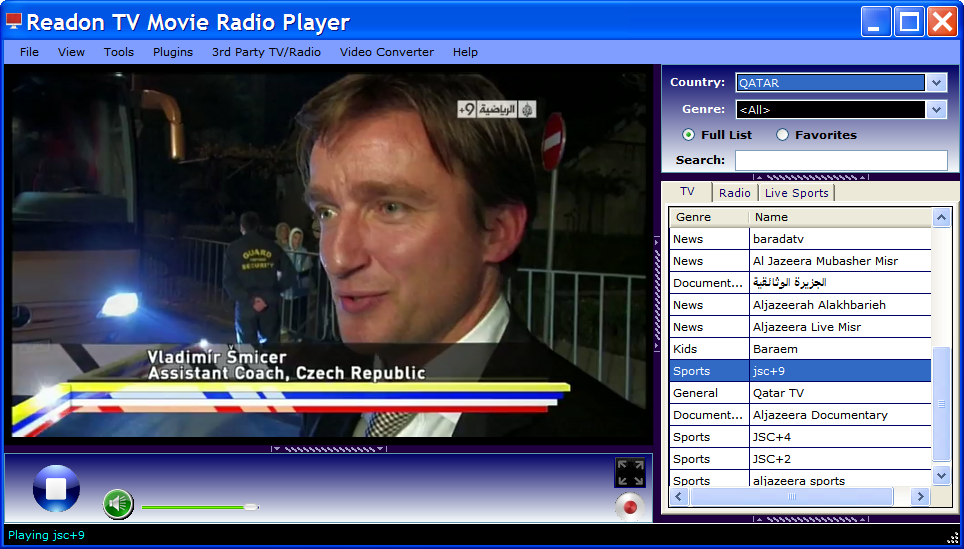Screen dimensions: 964x549
Task: Mute audio using the green speaker icon
Action: (118, 504)
